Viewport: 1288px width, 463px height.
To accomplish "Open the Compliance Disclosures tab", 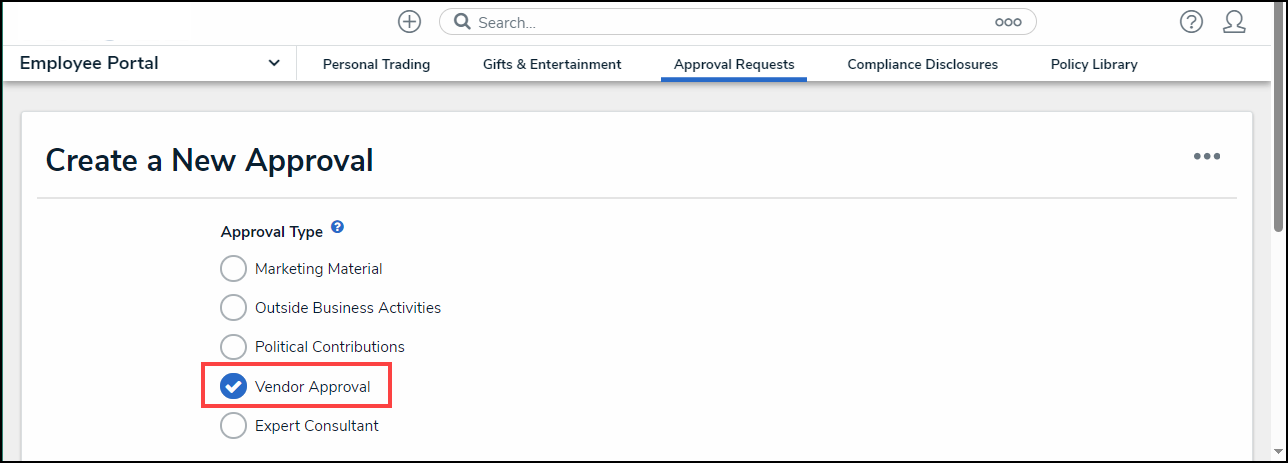I will pos(922,65).
